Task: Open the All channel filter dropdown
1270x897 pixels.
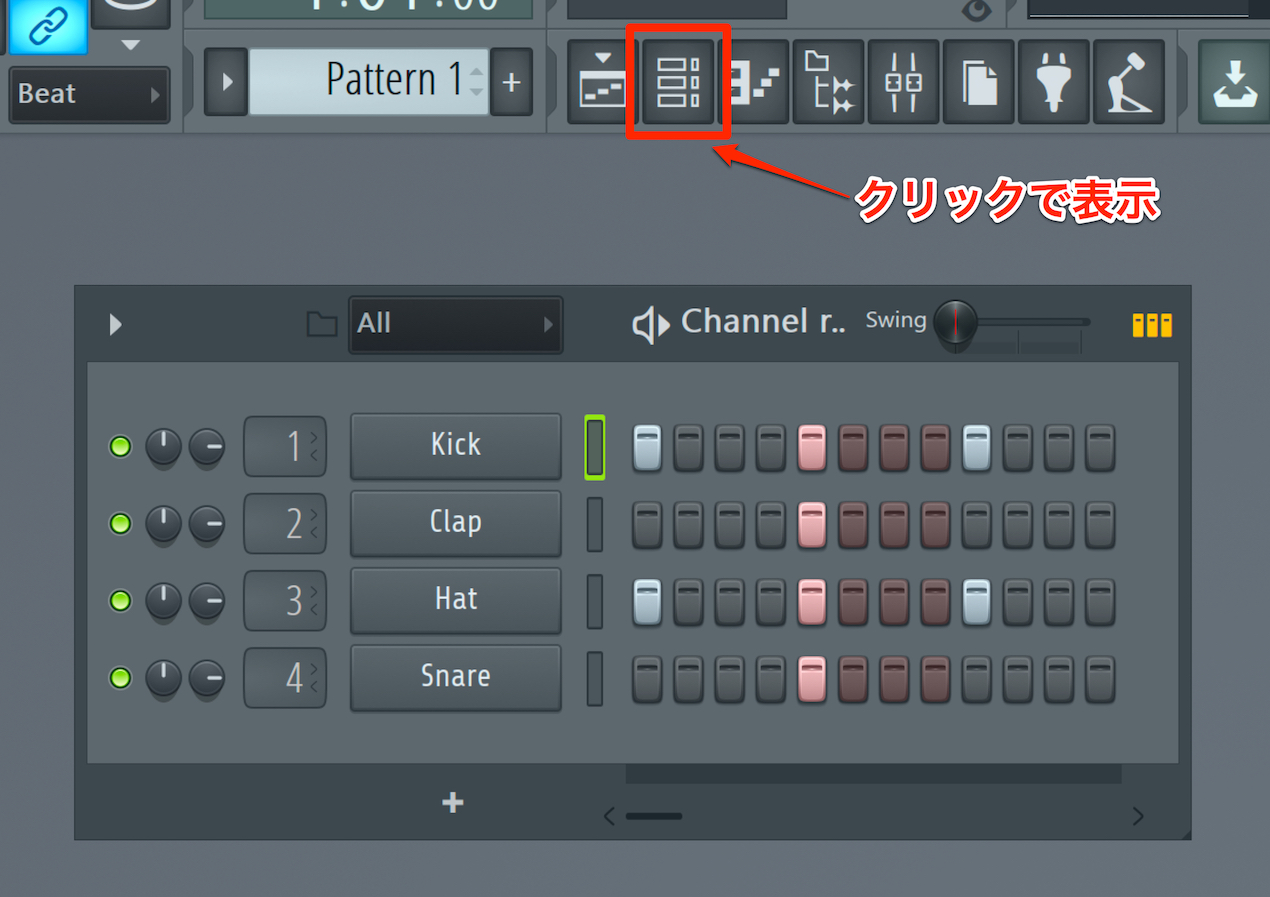Action: point(456,324)
